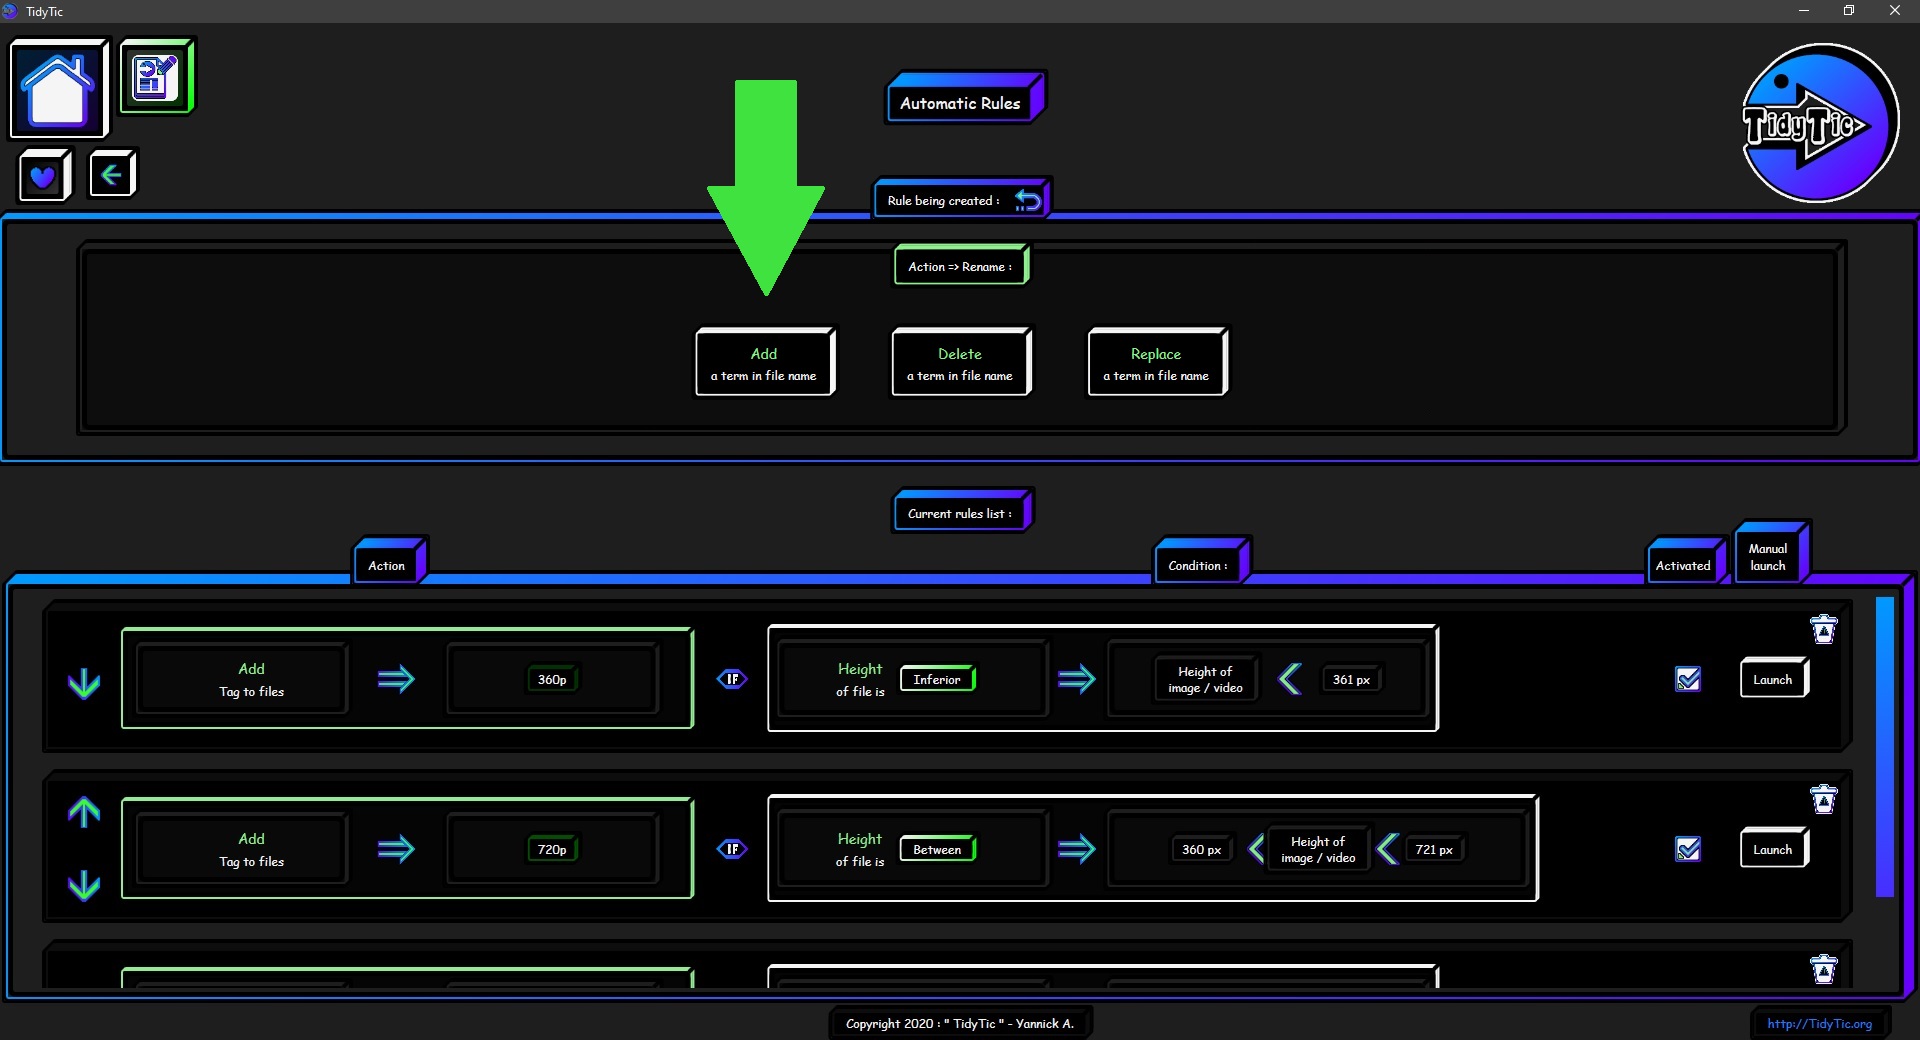The width and height of the screenshot is (1920, 1040).
Task: Open the Between condition selector
Action: pyautogui.click(x=937, y=849)
